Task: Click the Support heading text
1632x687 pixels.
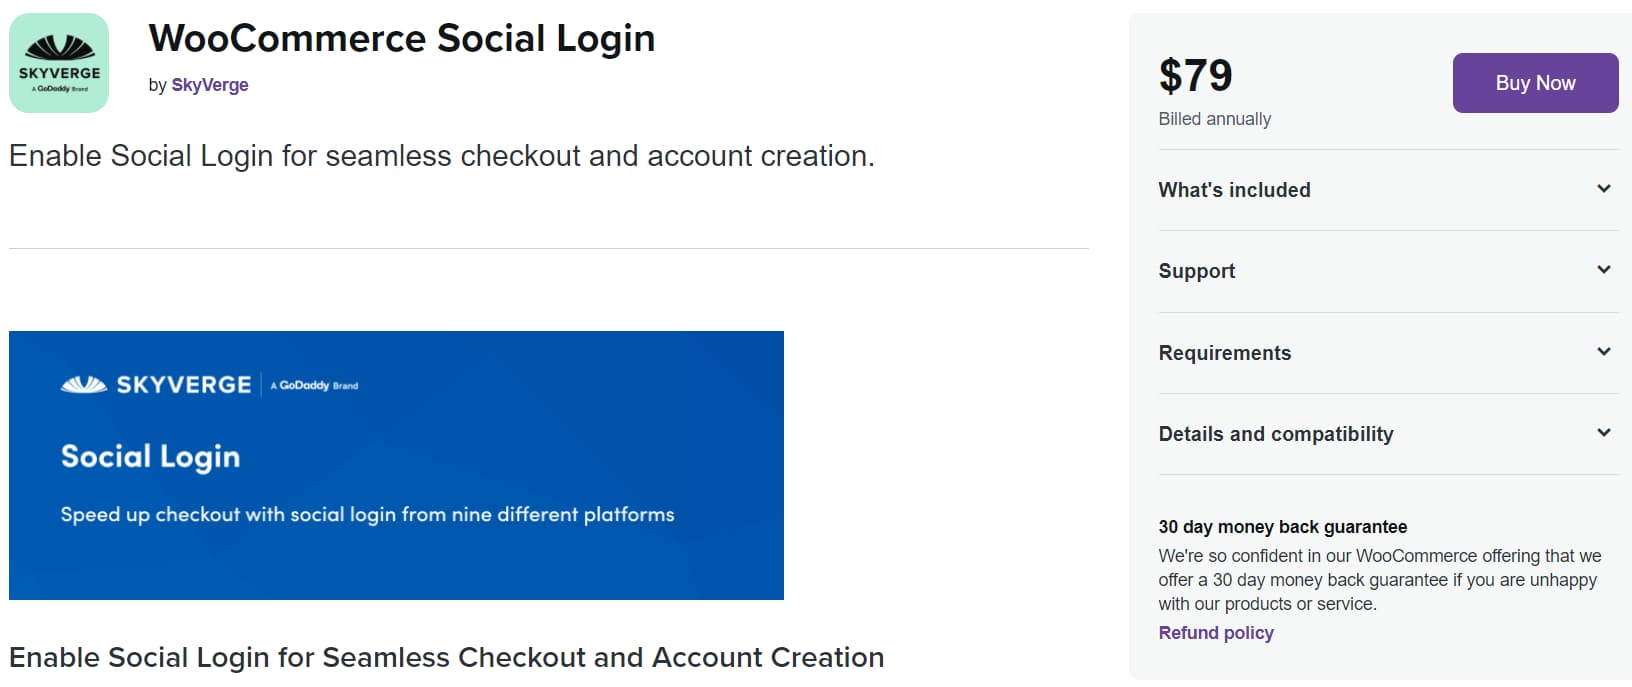Action: pyautogui.click(x=1196, y=271)
